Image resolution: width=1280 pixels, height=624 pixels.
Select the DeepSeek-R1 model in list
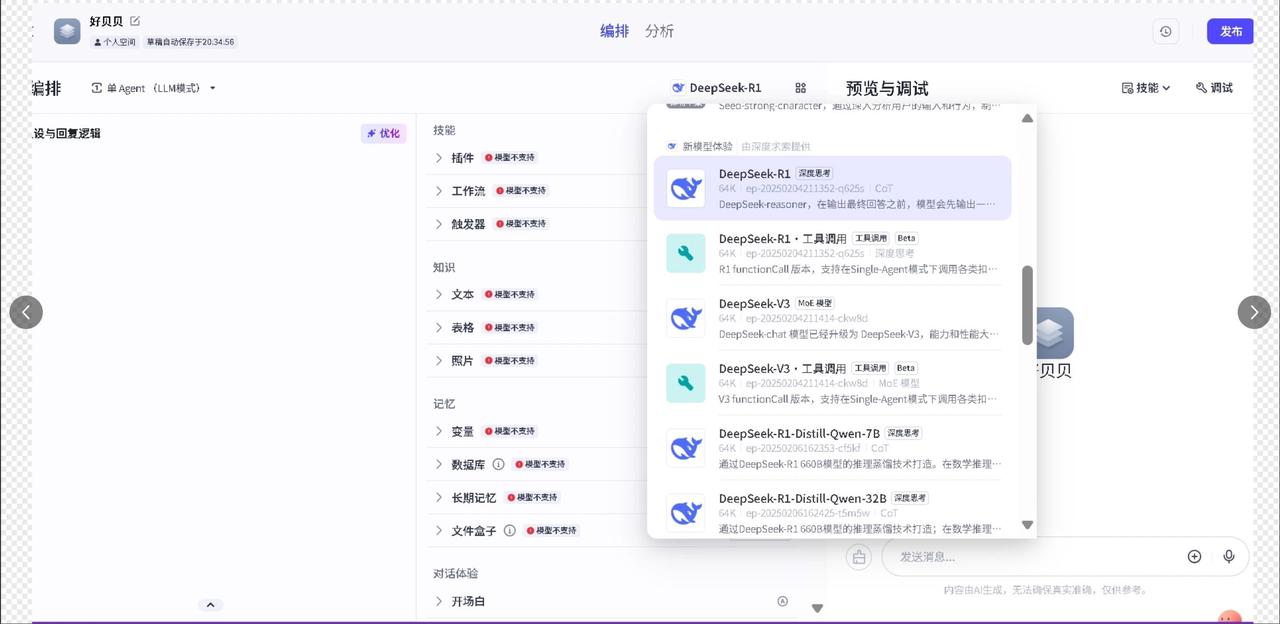pyautogui.click(x=832, y=188)
